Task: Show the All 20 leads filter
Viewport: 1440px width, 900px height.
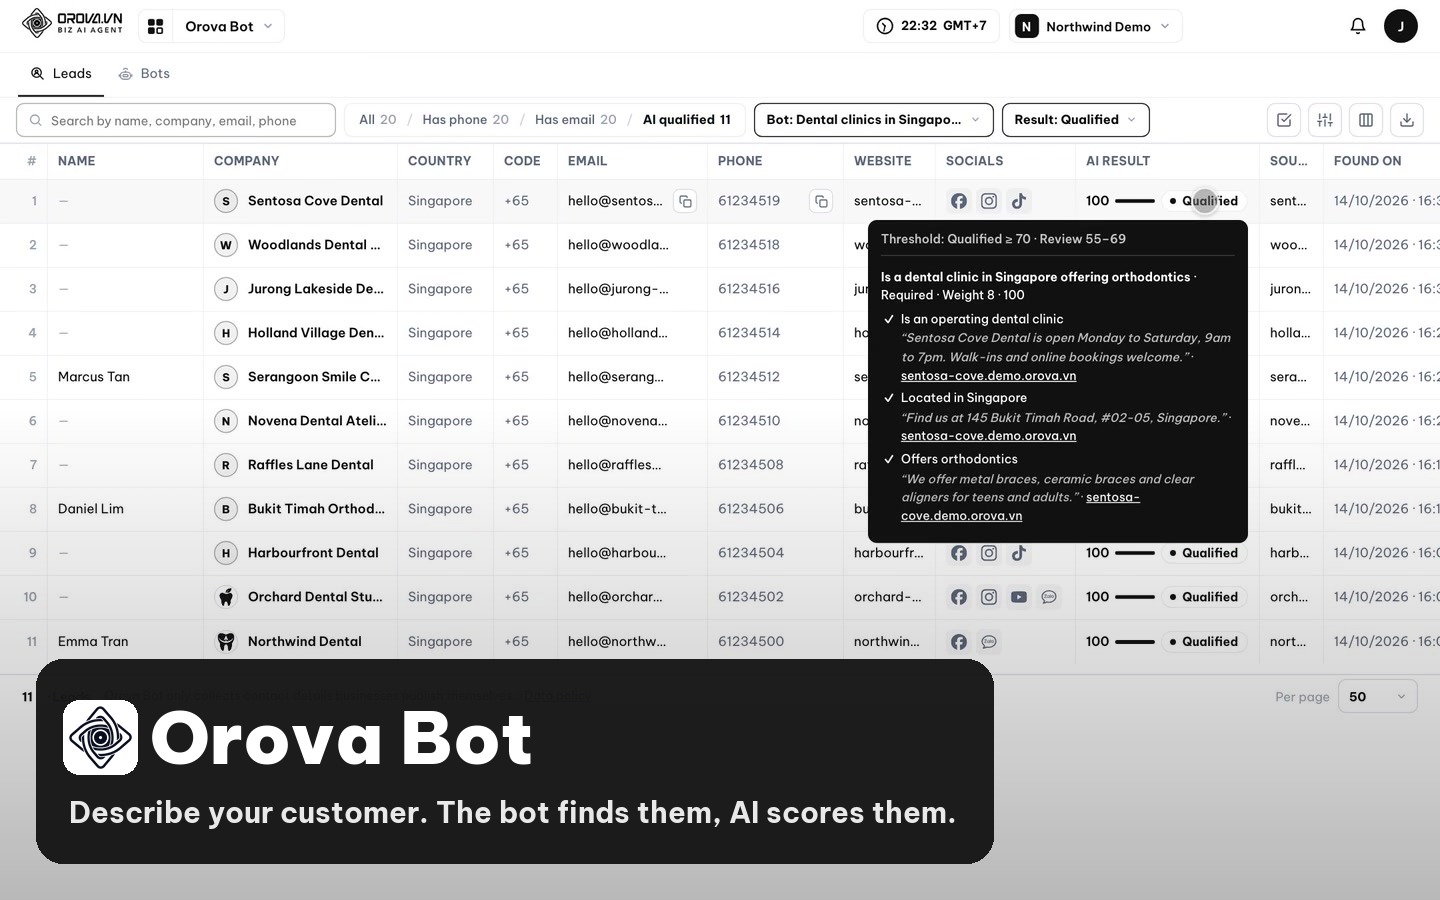Action: click(x=378, y=120)
